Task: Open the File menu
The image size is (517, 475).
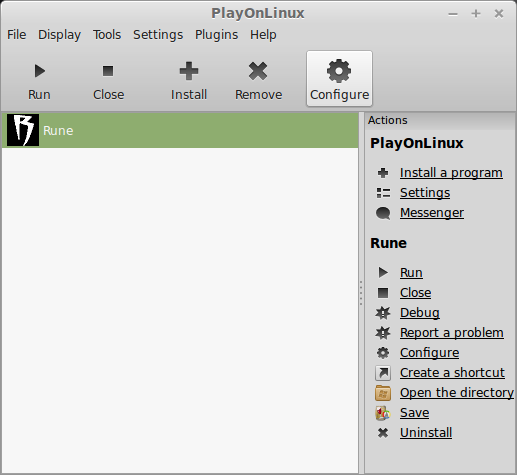Action: click(17, 35)
